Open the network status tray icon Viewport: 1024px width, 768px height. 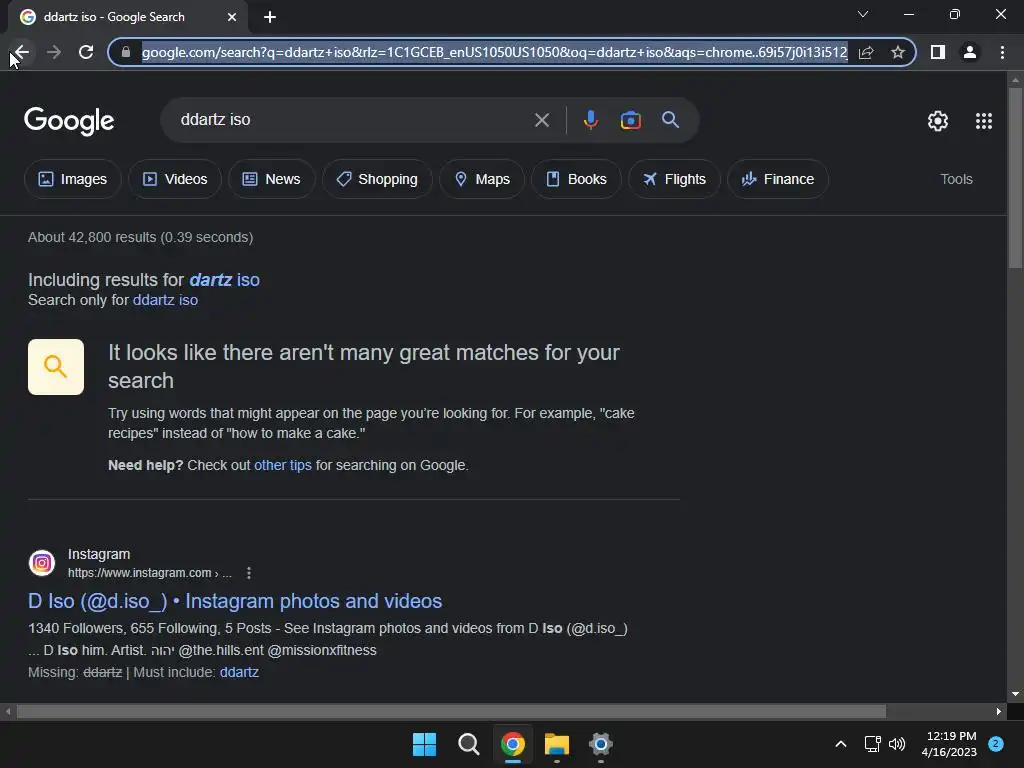click(x=872, y=744)
